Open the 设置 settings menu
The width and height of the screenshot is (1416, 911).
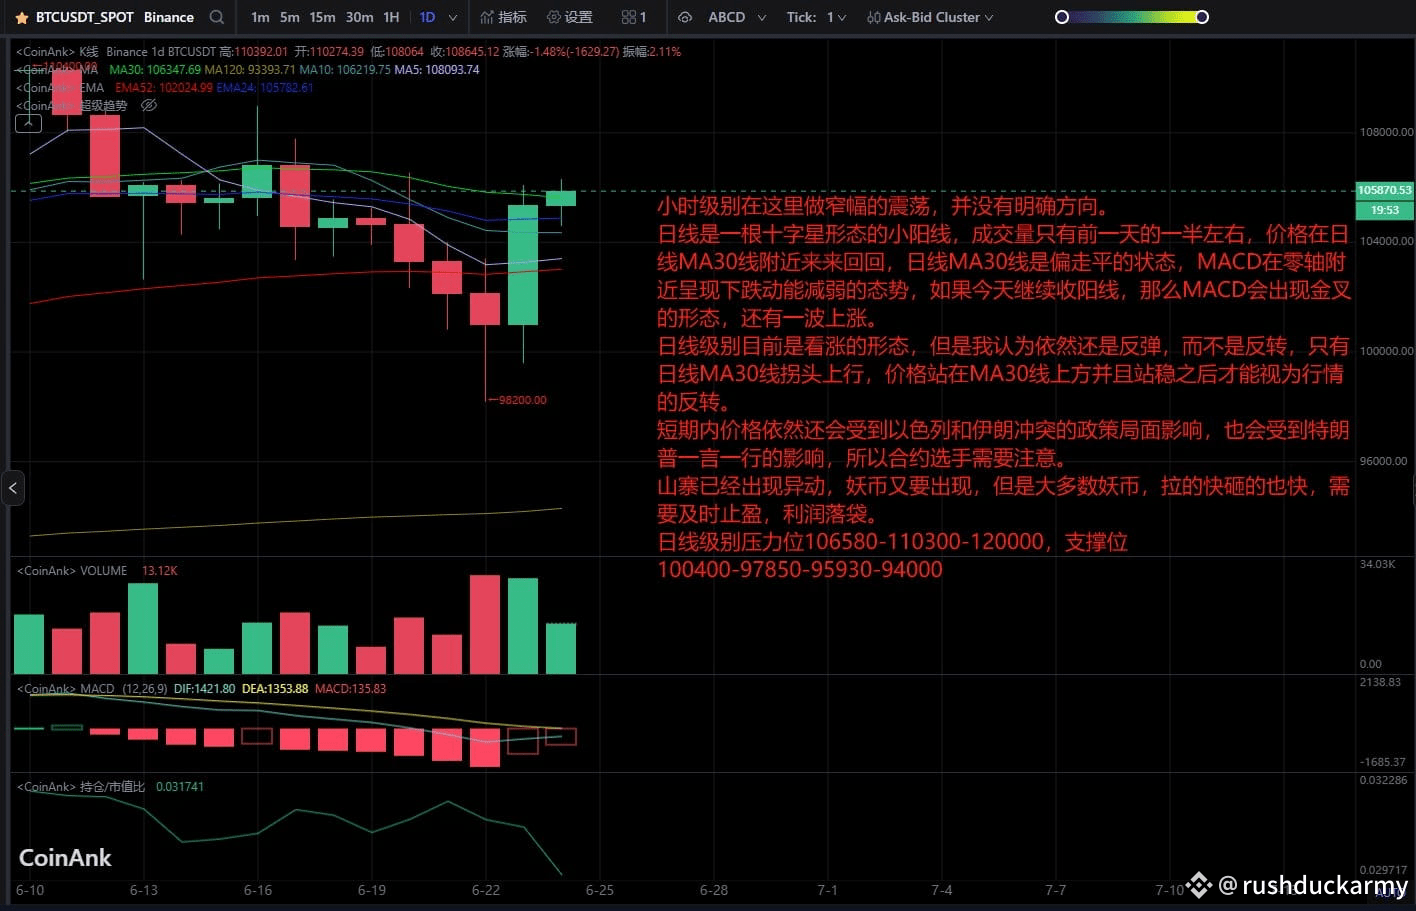coord(570,17)
